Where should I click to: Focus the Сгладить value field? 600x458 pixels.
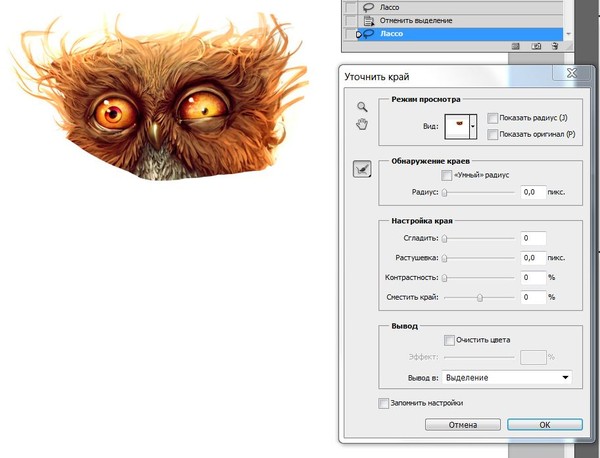tap(533, 238)
